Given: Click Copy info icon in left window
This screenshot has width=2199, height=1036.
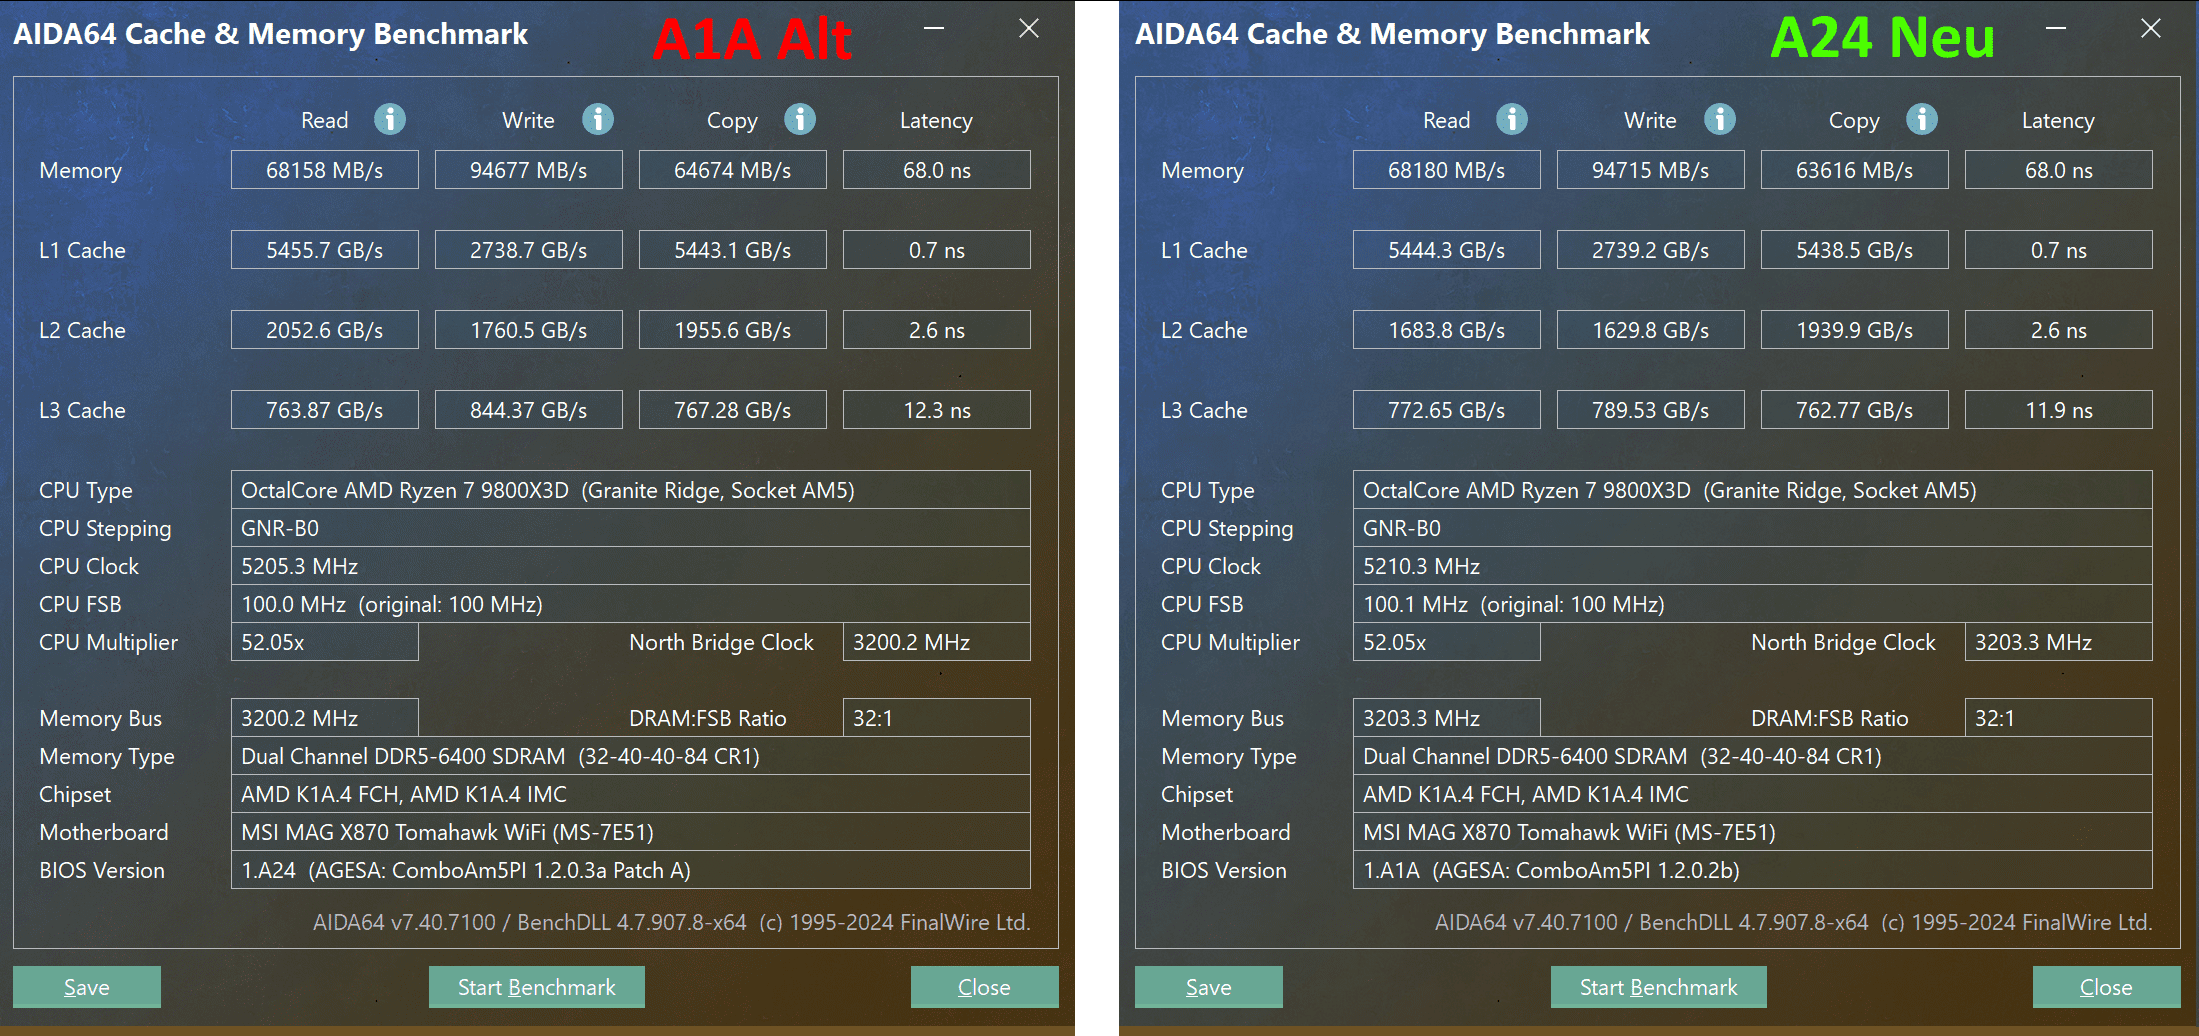Looking at the screenshot, I should [800, 120].
